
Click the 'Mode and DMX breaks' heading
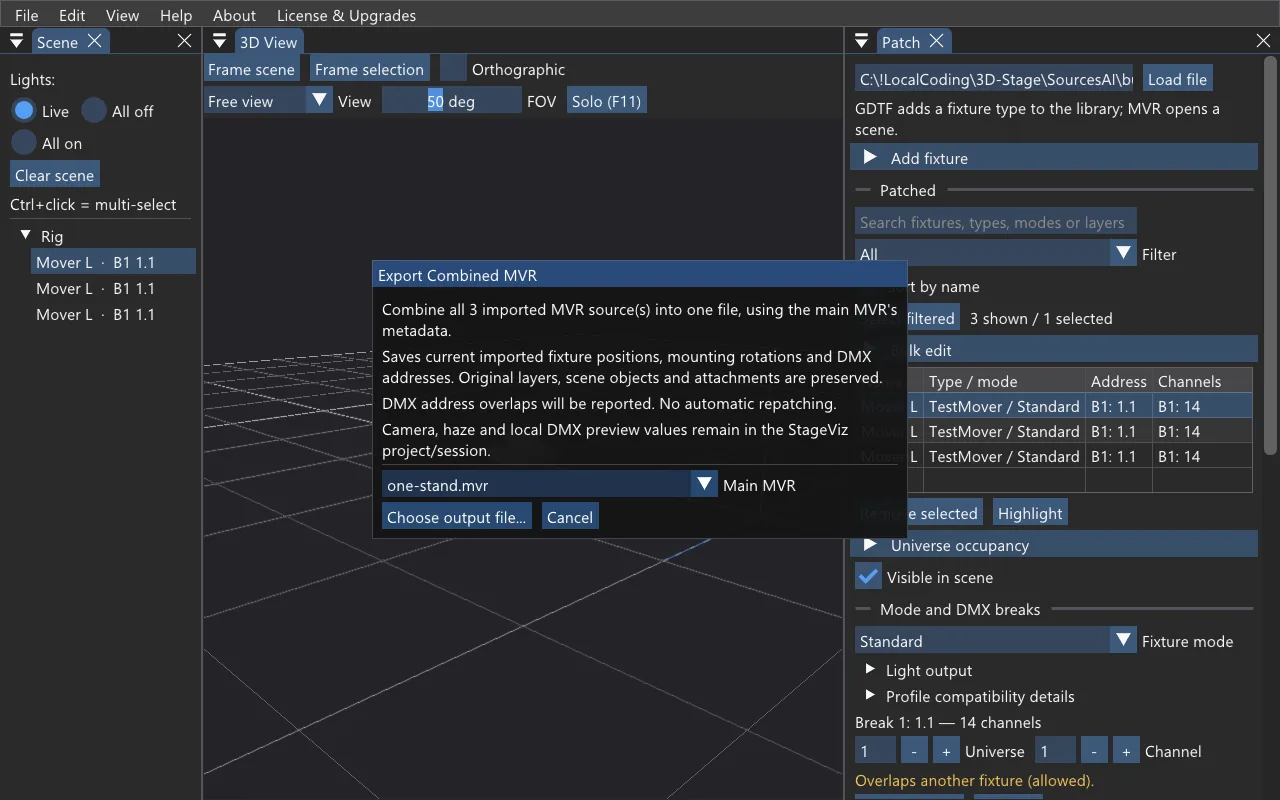click(960, 609)
